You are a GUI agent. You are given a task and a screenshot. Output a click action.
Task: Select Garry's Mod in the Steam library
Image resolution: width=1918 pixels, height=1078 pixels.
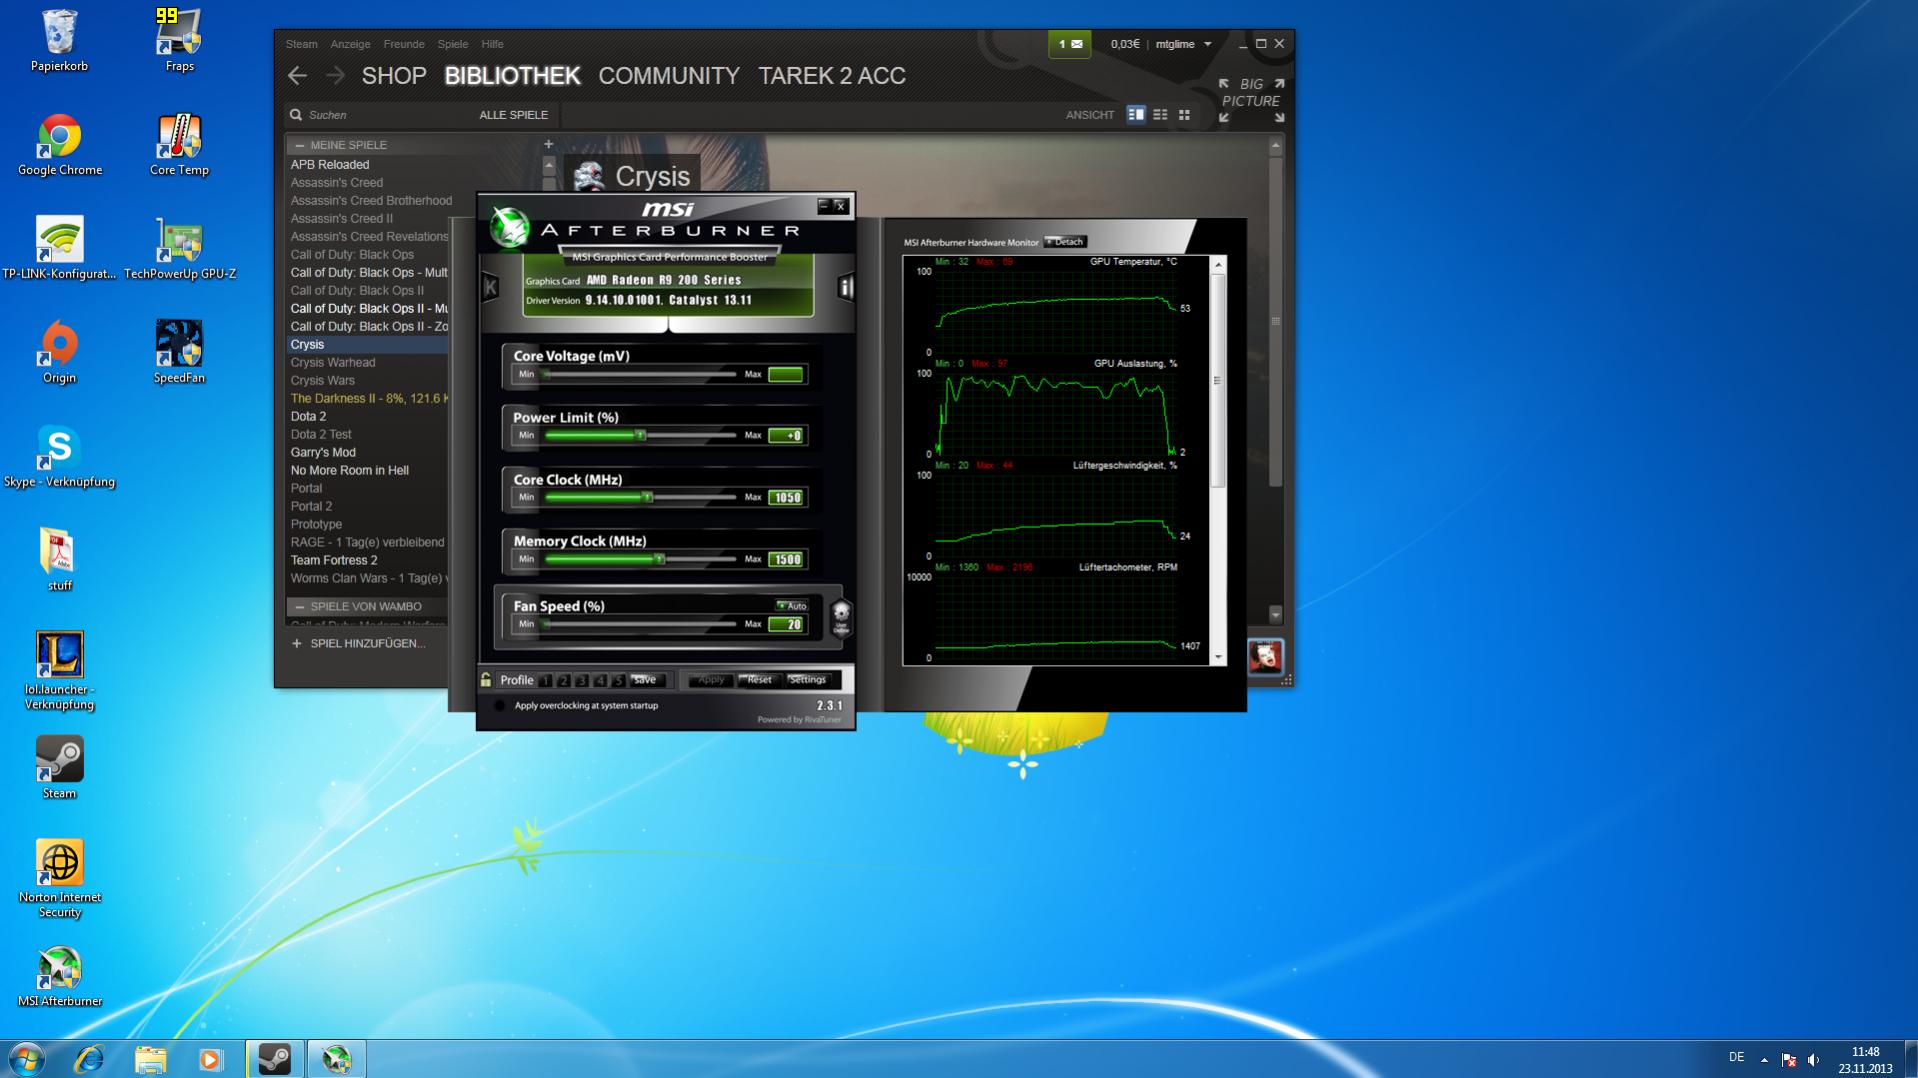click(x=323, y=453)
